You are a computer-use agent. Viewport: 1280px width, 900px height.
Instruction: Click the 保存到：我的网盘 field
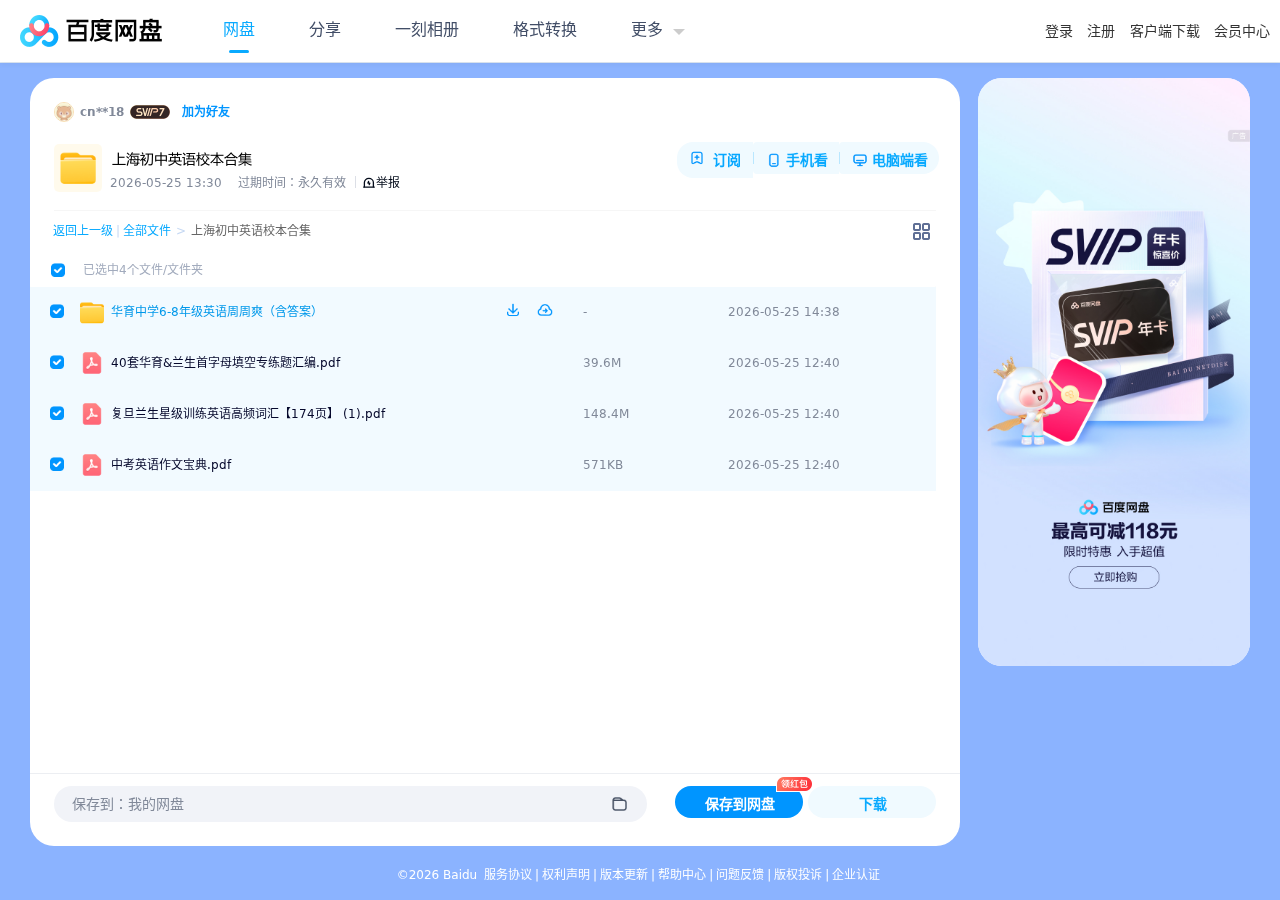coord(350,804)
